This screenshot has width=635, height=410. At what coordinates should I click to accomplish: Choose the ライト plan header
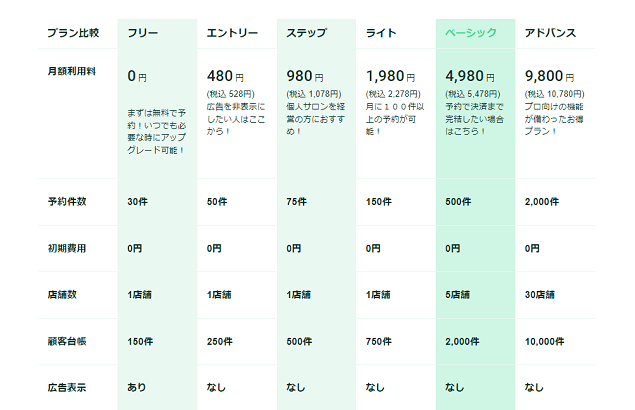click(x=381, y=33)
